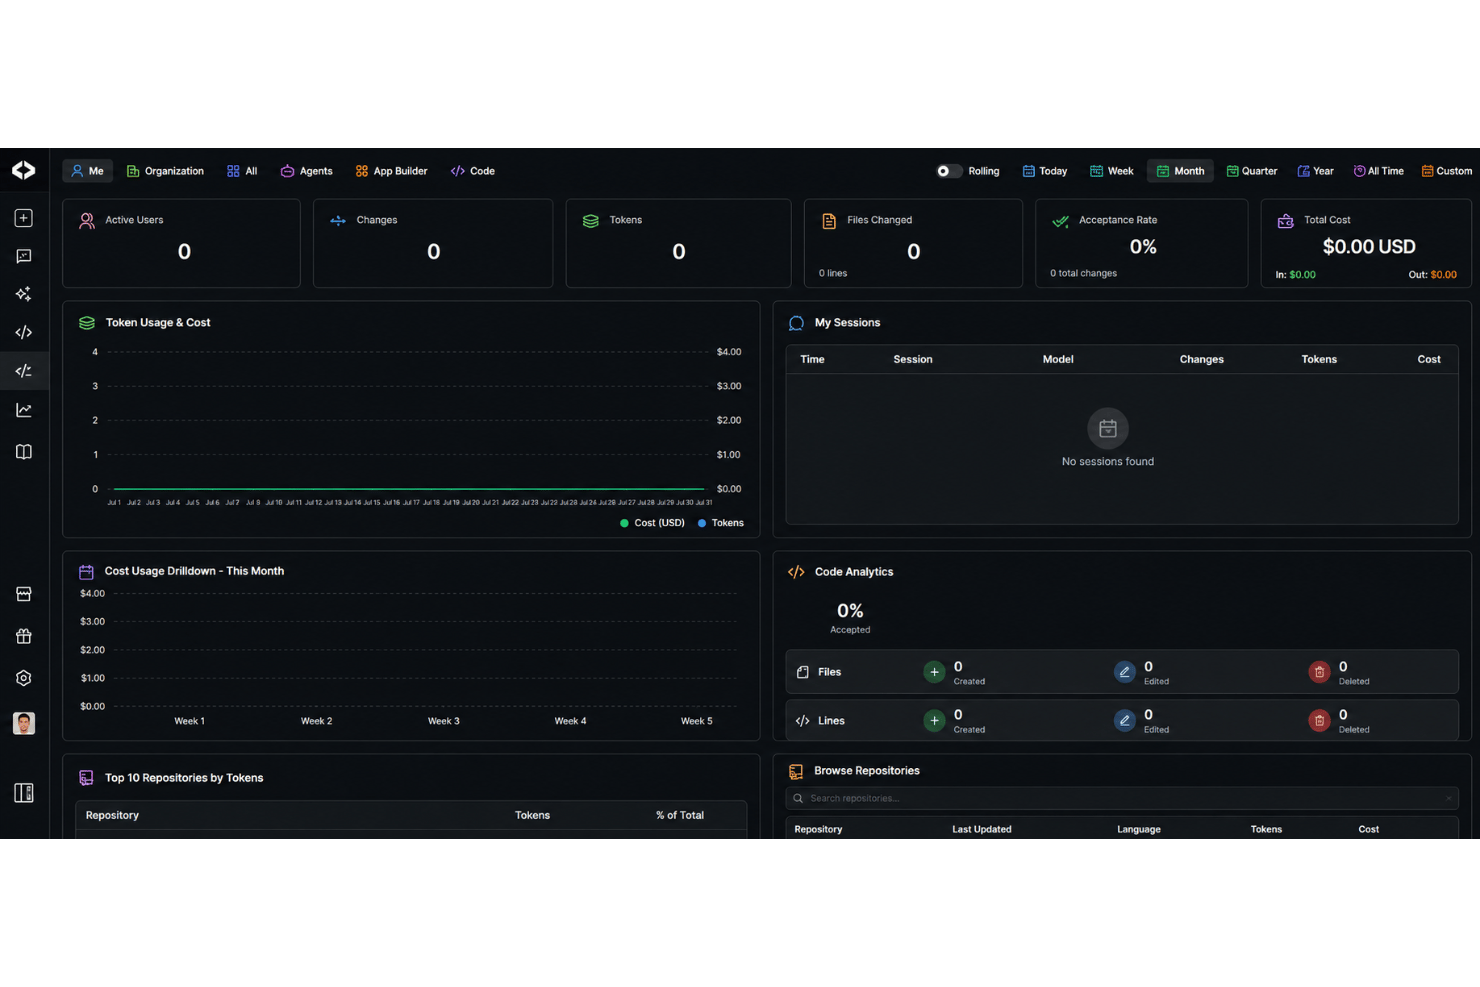Click the Acceptance Rate checkmark icon

pos(1061,221)
